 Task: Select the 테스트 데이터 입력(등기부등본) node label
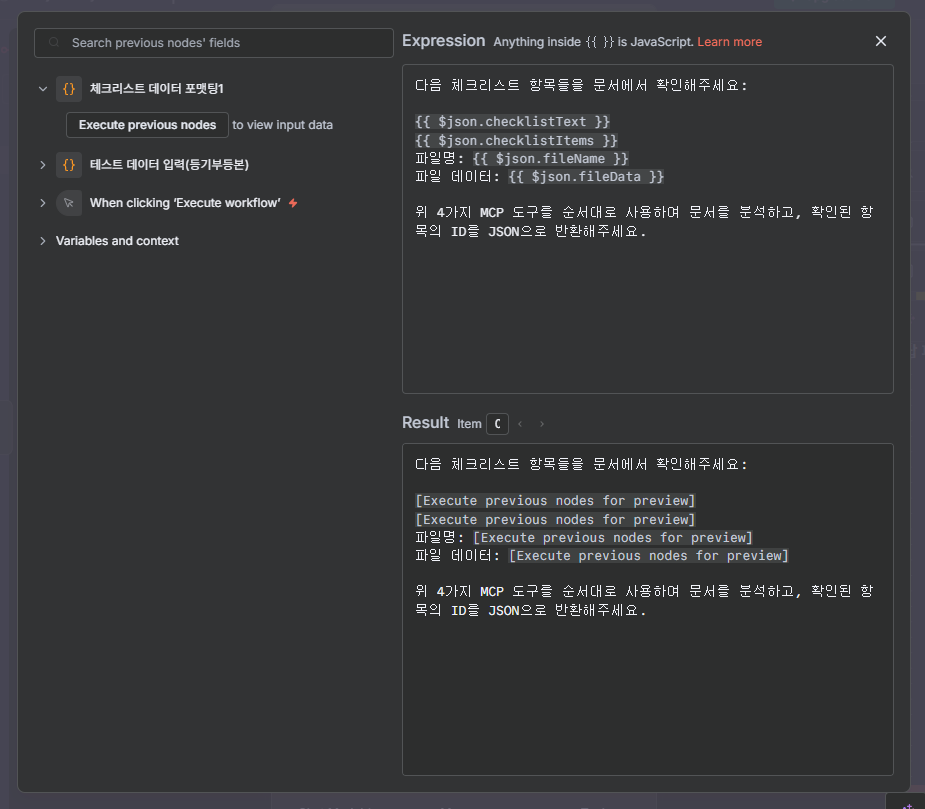pos(169,165)
